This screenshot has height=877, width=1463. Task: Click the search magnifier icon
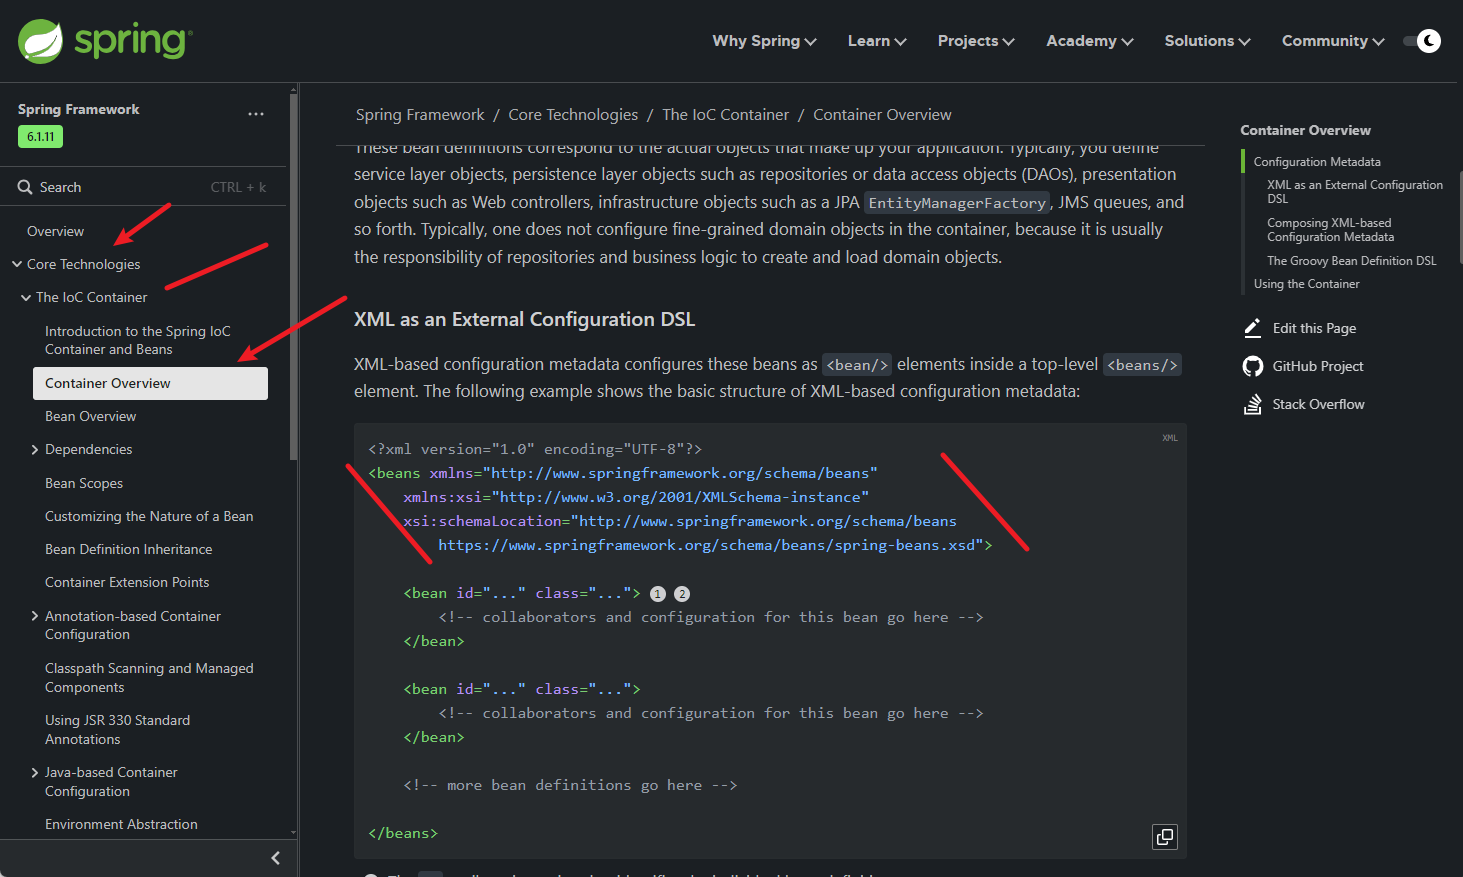(25, 187)
